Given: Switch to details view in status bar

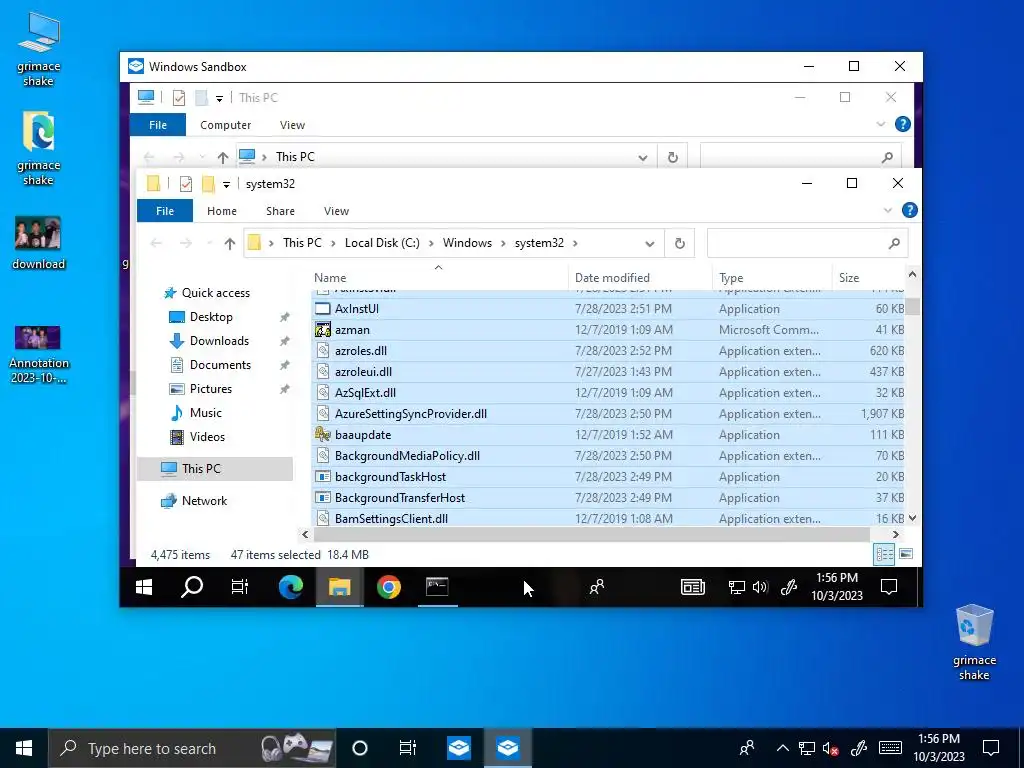Looking at the screenshot, I should point(884,554).
